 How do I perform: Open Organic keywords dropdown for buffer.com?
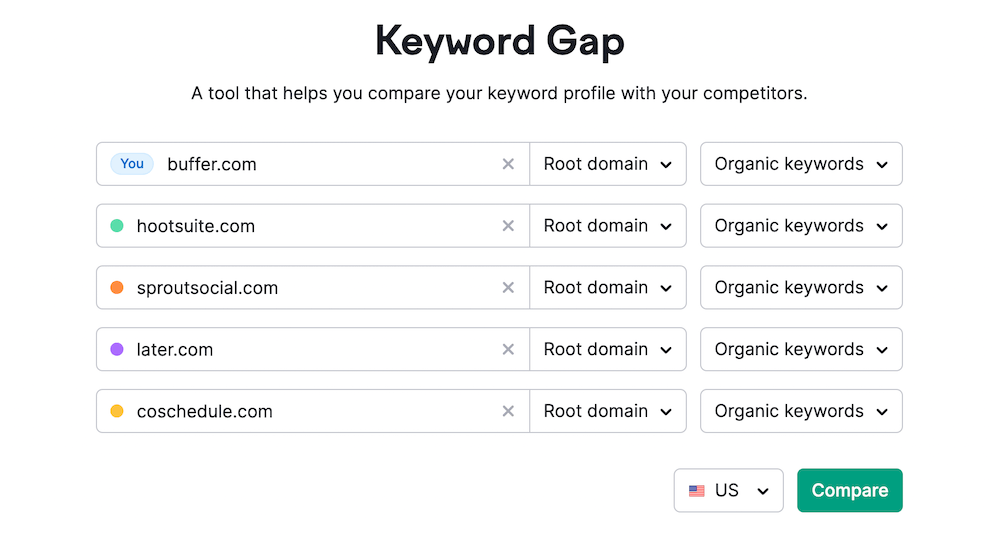(x=801, y=164)
